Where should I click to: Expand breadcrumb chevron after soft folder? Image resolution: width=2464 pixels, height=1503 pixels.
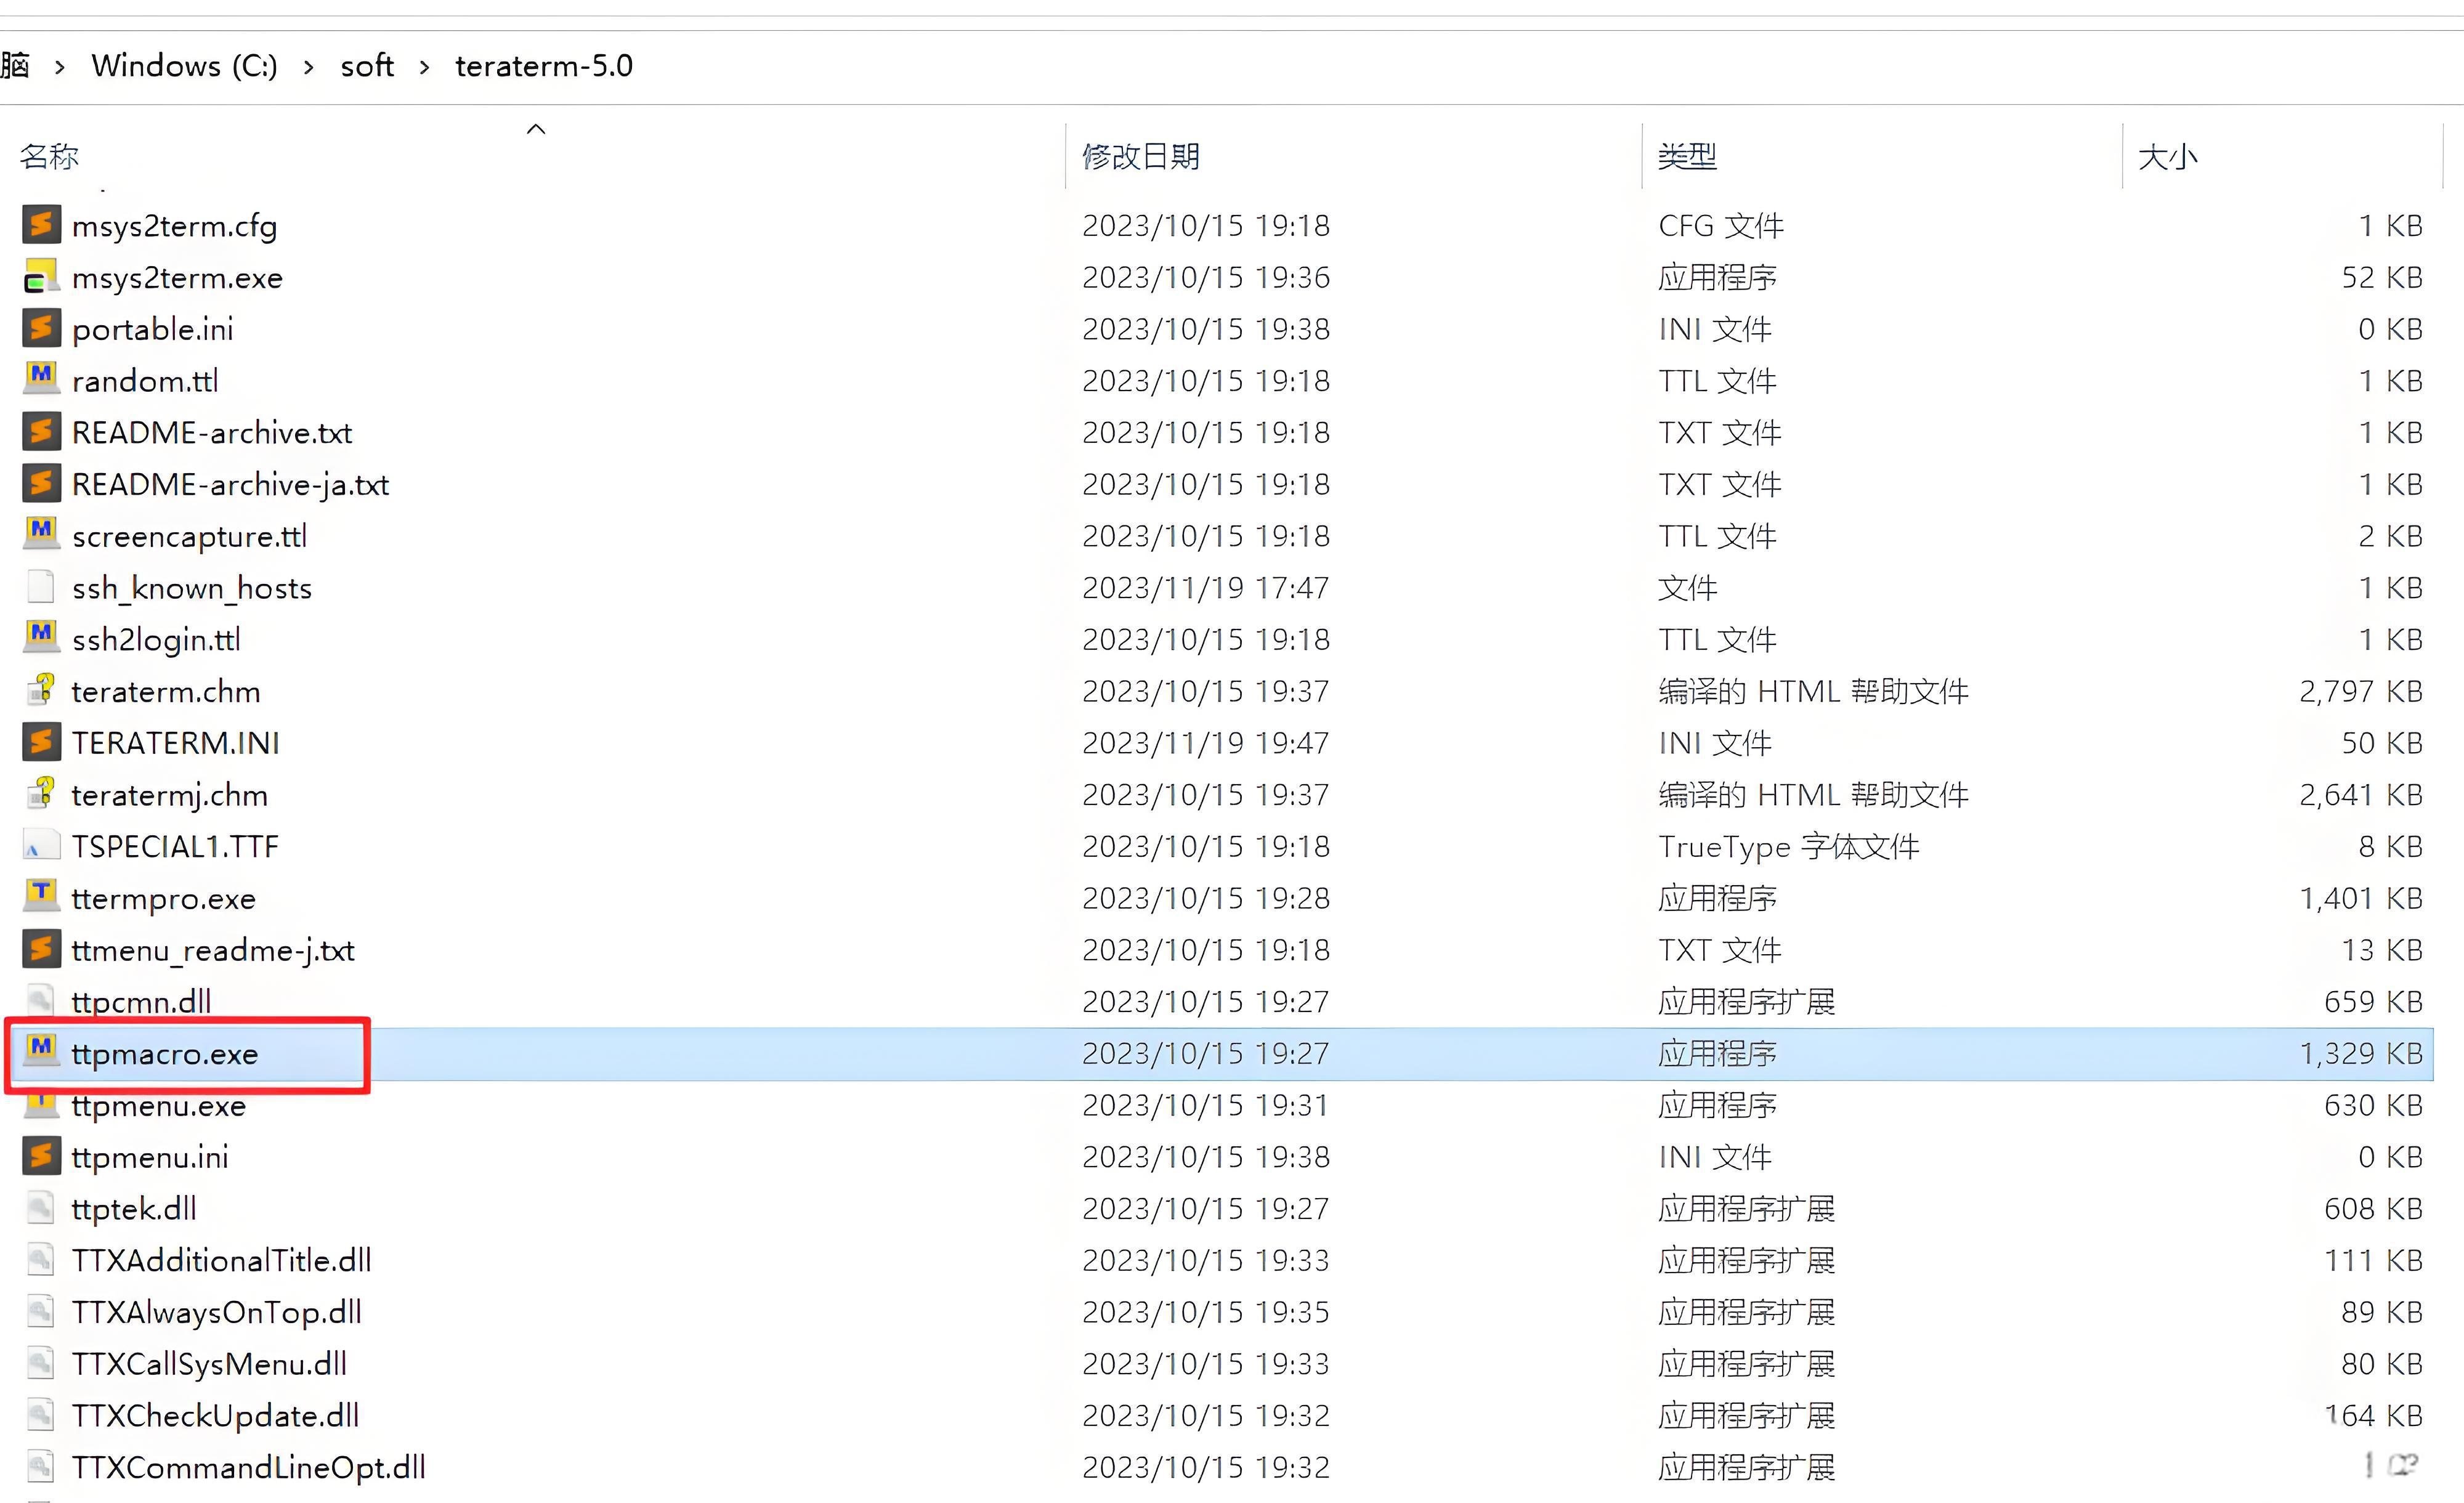tap(424, 67)
